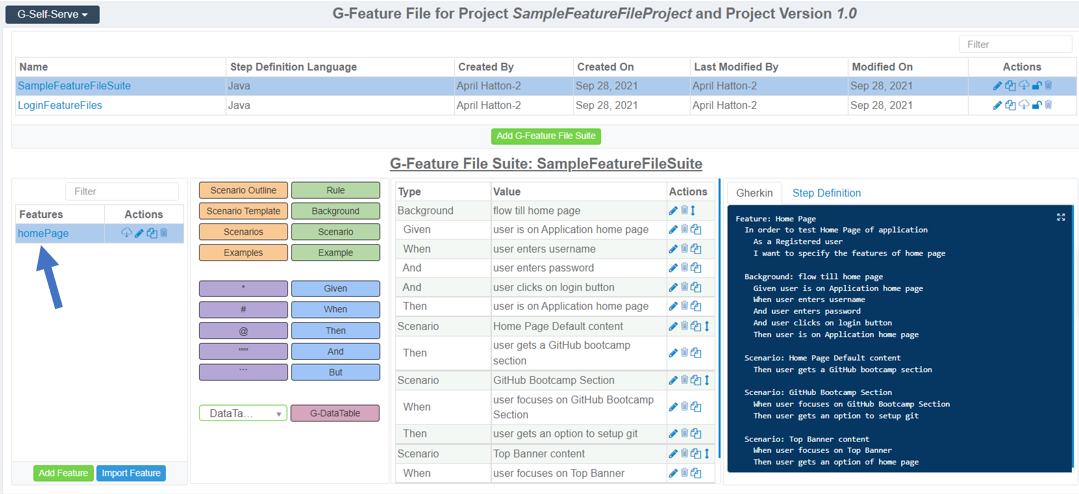The width and height of the screenshot is (1079, 494).
Task: Focus the Filter field above suites table
Action: [1015, 44]
